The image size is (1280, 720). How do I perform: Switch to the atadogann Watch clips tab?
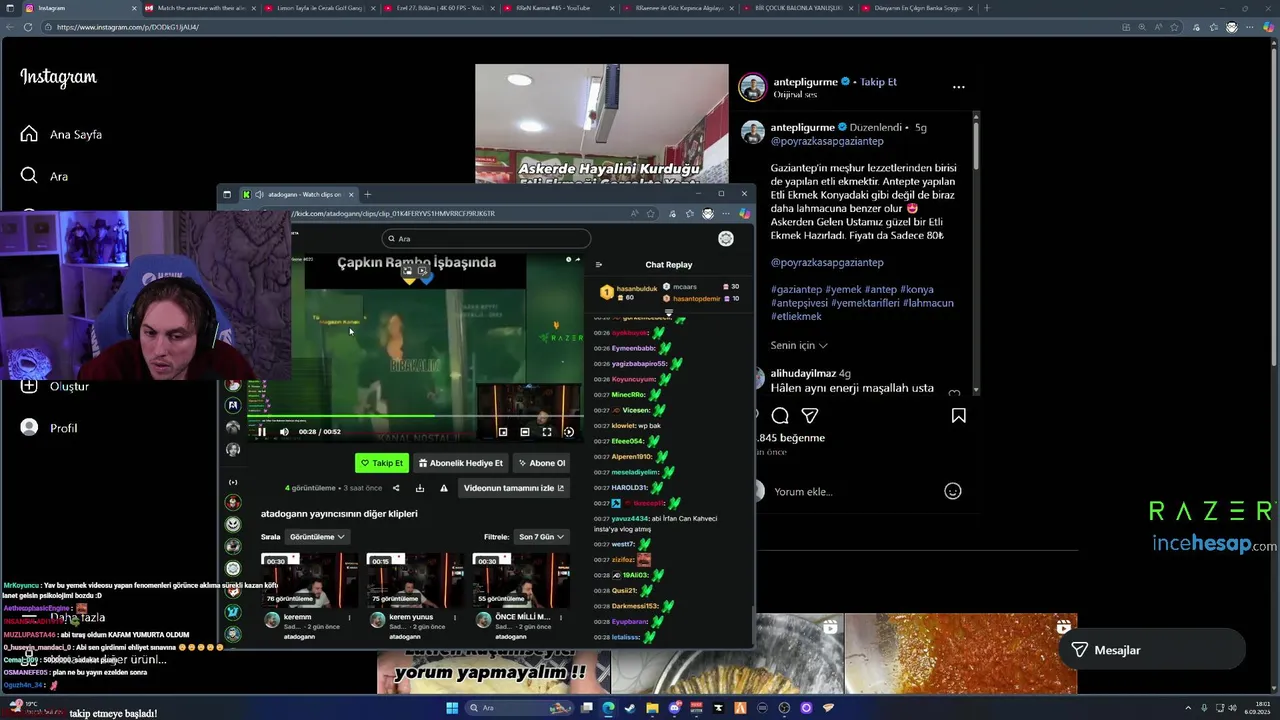(x=297, y=194)
